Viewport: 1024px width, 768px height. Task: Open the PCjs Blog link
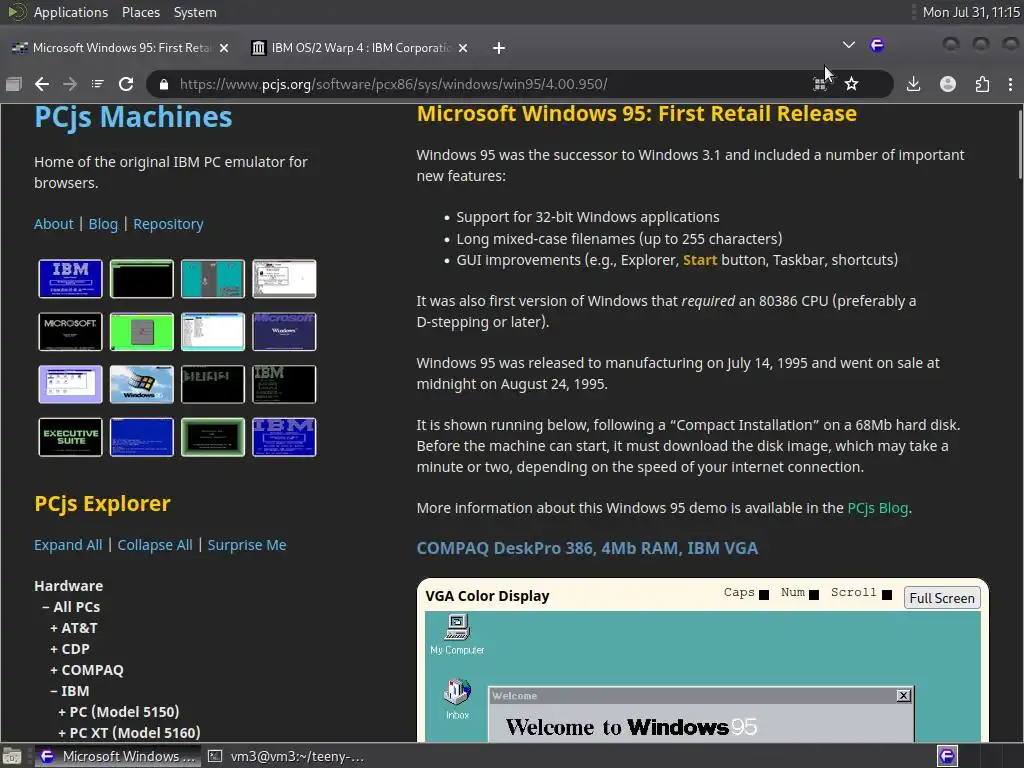coord(878,507)
